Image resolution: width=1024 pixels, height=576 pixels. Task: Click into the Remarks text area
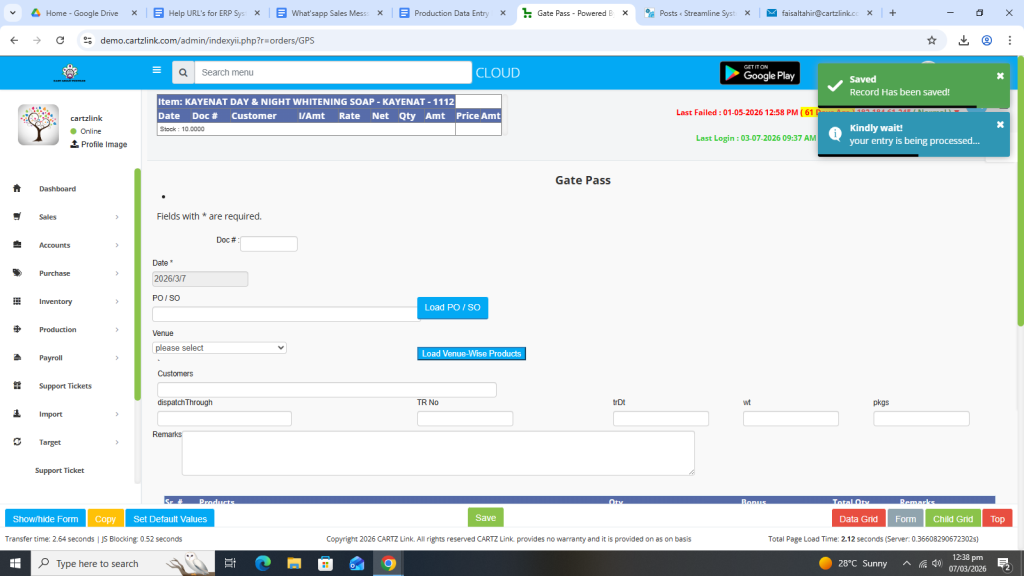[438, 453]
